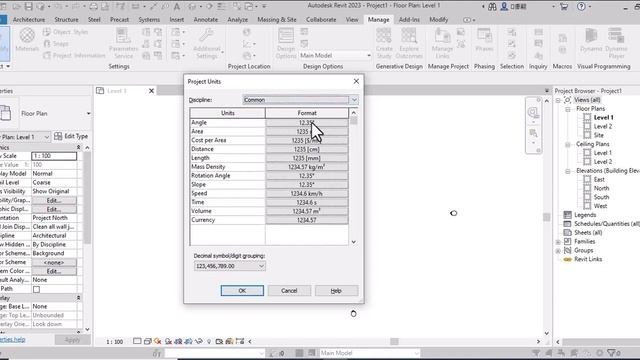Open the Help question mark icon

coord(581,6)
